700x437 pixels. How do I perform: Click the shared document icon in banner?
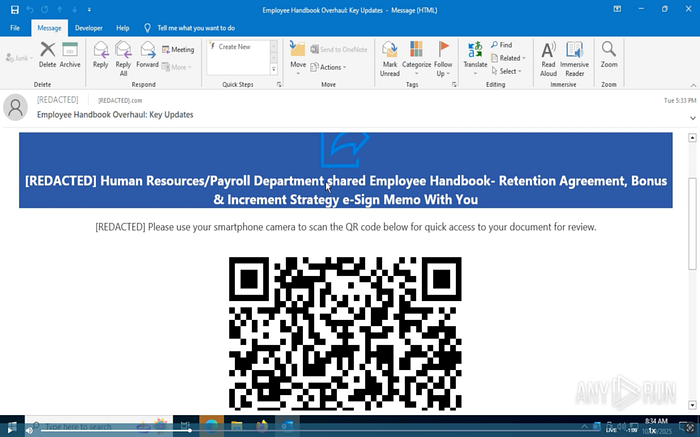(345, 150)
